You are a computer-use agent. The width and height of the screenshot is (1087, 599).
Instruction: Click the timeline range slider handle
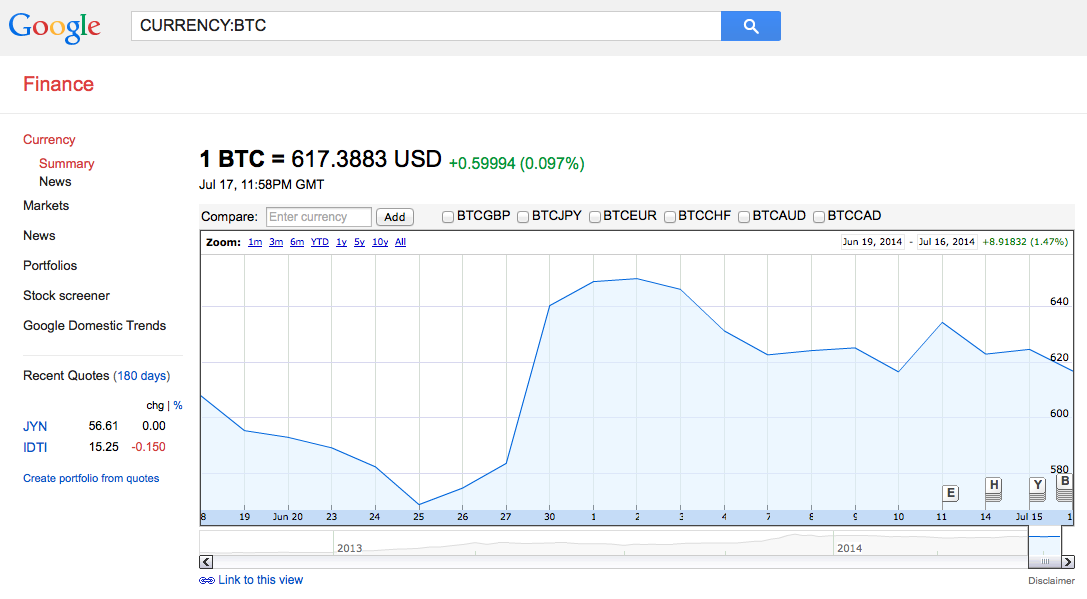[x=1045, y=562]
